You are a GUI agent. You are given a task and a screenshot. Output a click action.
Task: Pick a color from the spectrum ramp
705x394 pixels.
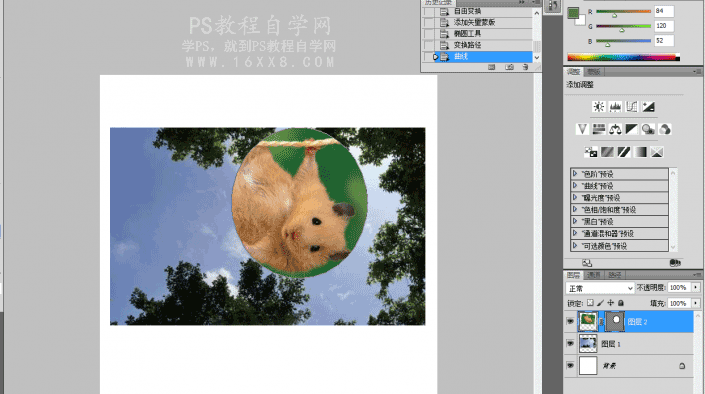click(x=623, y=57)
